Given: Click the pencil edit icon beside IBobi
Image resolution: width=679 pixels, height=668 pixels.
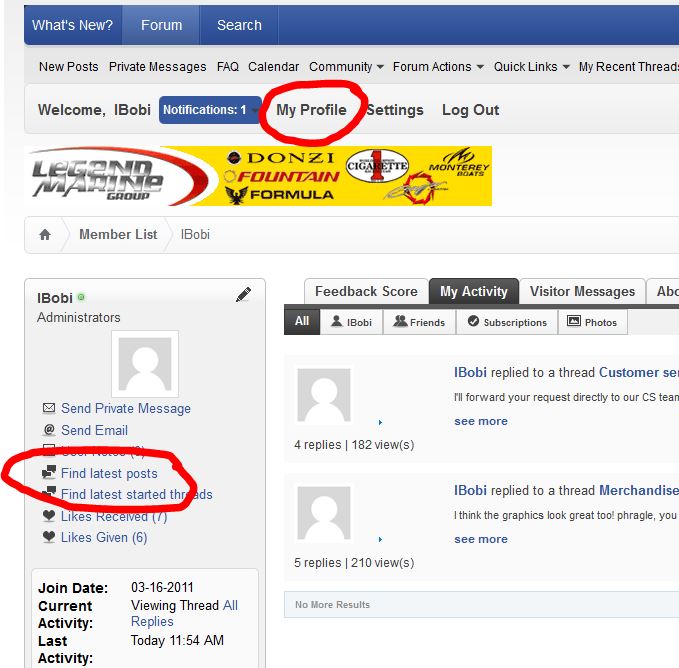Looking at the screenshot, I should 243,294.
